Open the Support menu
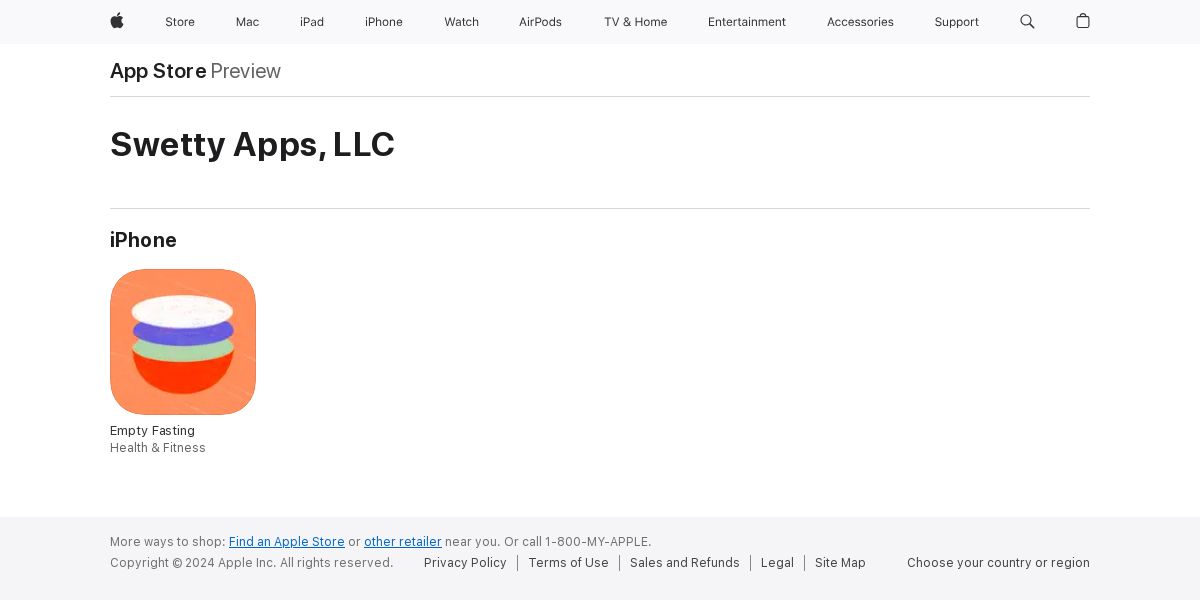This screenshot has height=600, width=1200. click(x=956, y=22)
